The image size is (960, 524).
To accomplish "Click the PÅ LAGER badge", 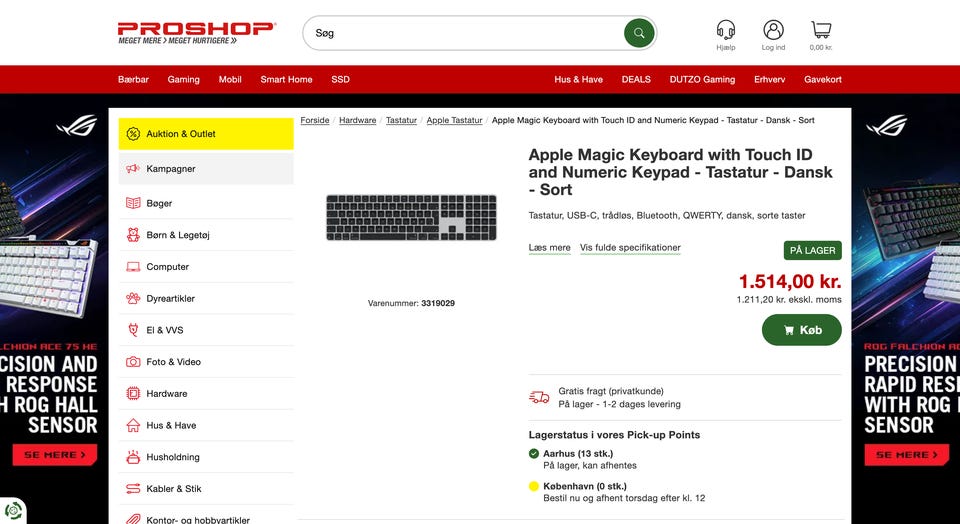I will (x=812, y=250).
